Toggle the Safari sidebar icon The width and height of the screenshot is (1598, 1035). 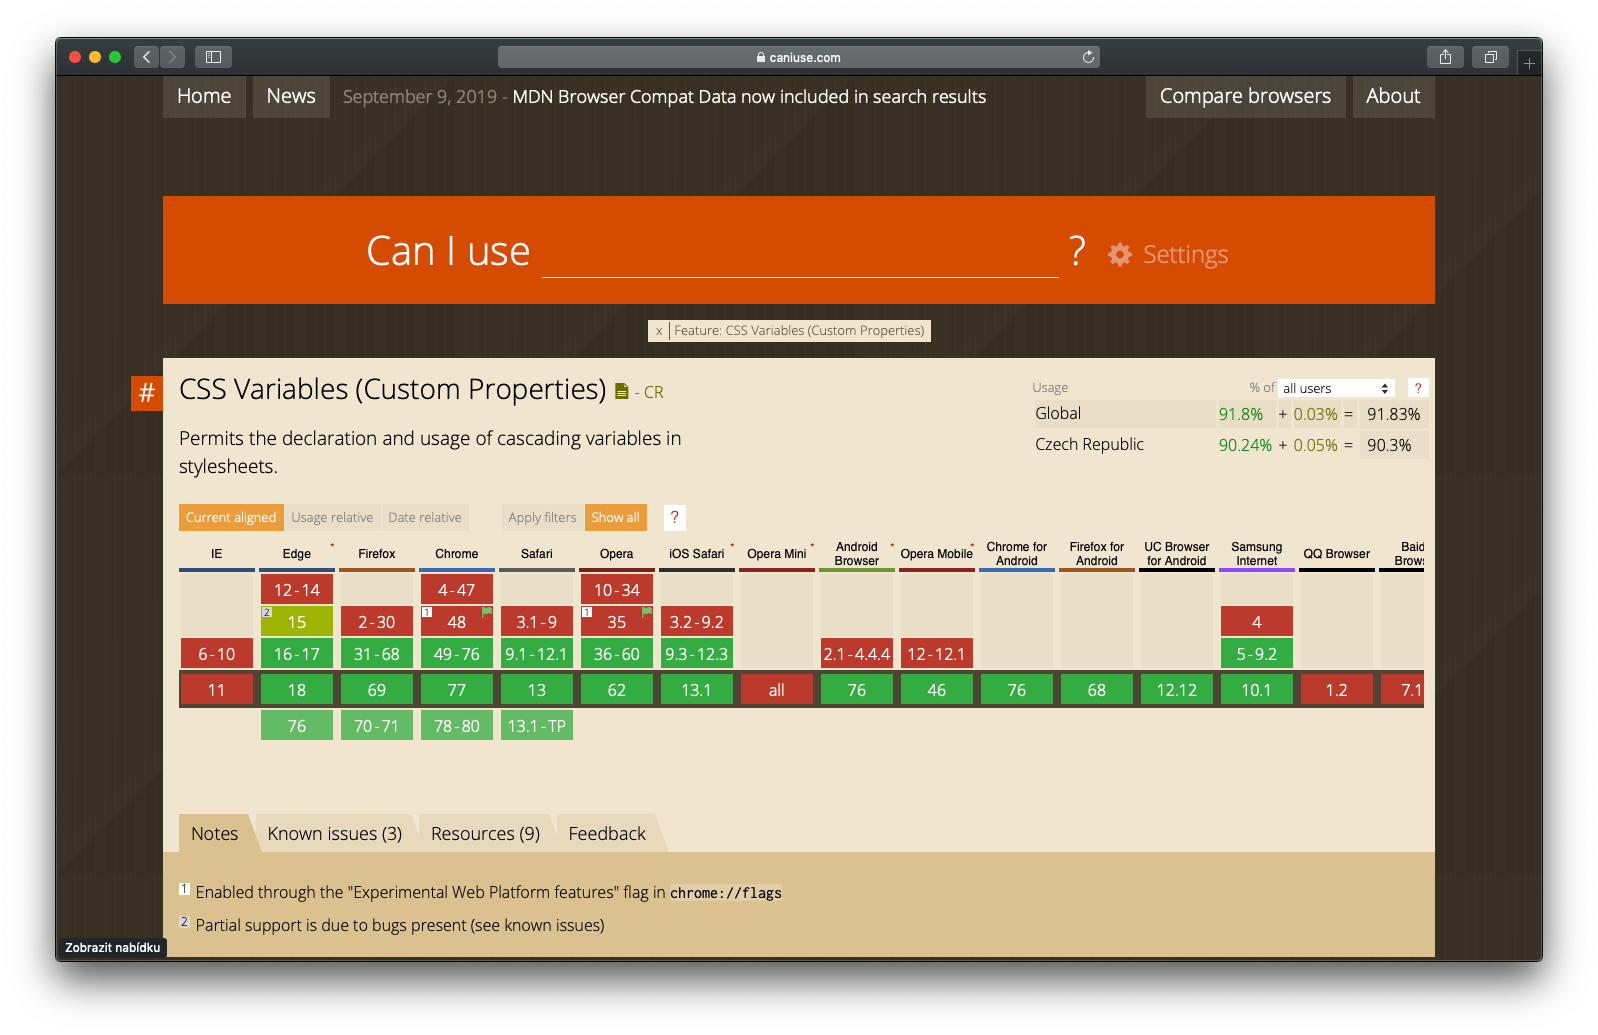[x=213, y=57]
